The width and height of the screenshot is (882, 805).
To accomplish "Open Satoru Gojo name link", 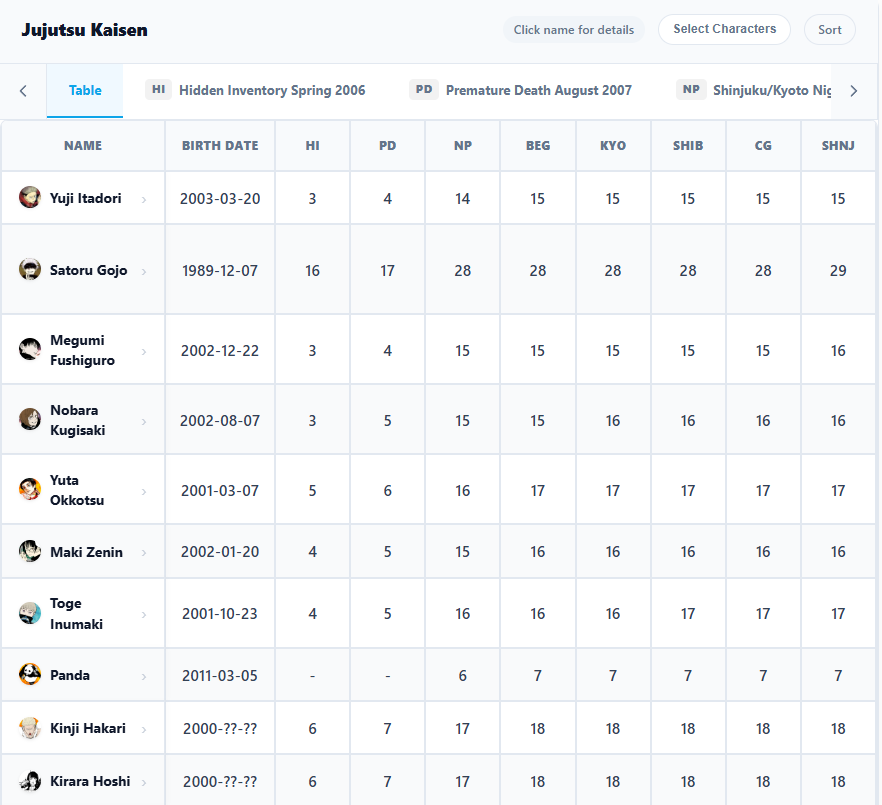I will coord(88,270).
